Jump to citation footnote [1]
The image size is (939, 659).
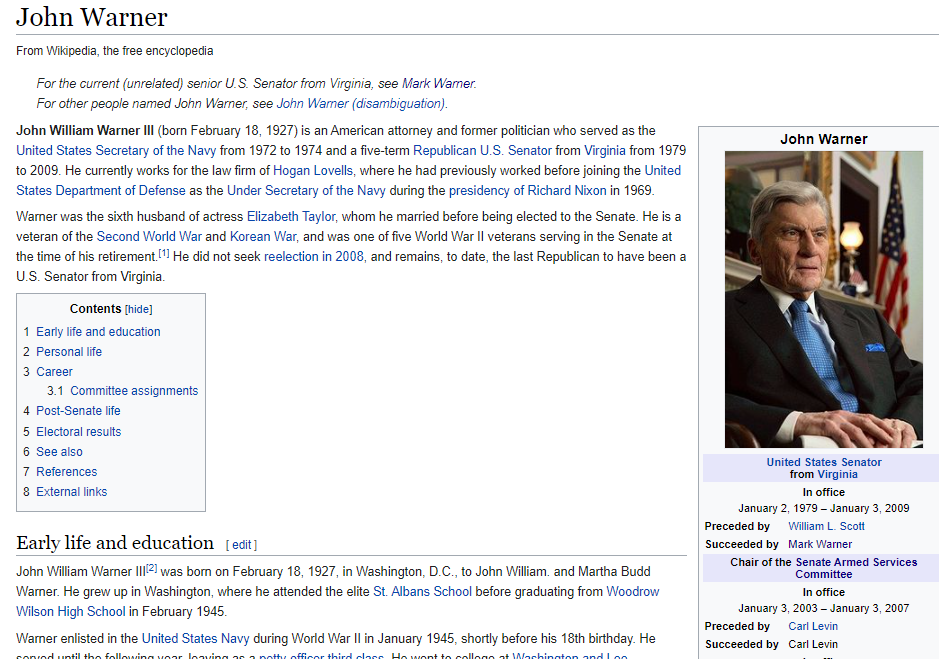(163, 253)
